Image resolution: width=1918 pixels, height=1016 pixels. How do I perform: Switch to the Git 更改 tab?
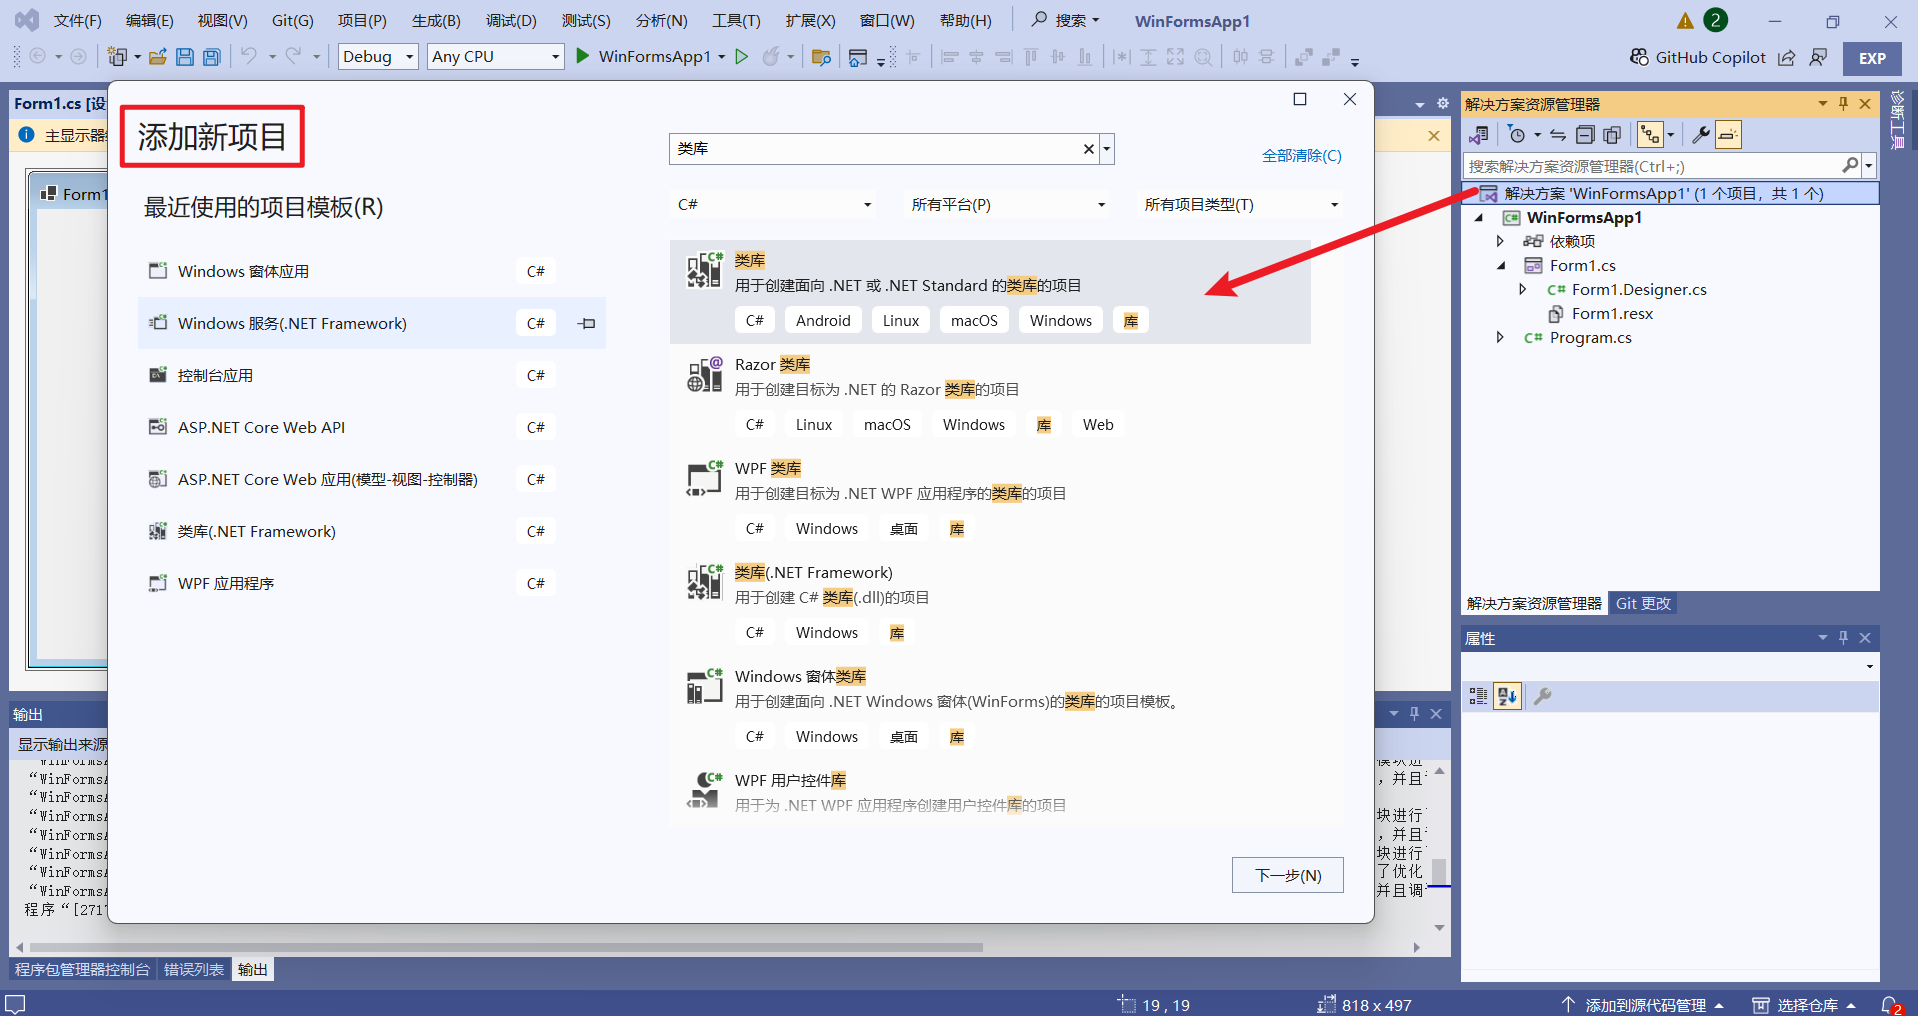[x=1643, y=603]
